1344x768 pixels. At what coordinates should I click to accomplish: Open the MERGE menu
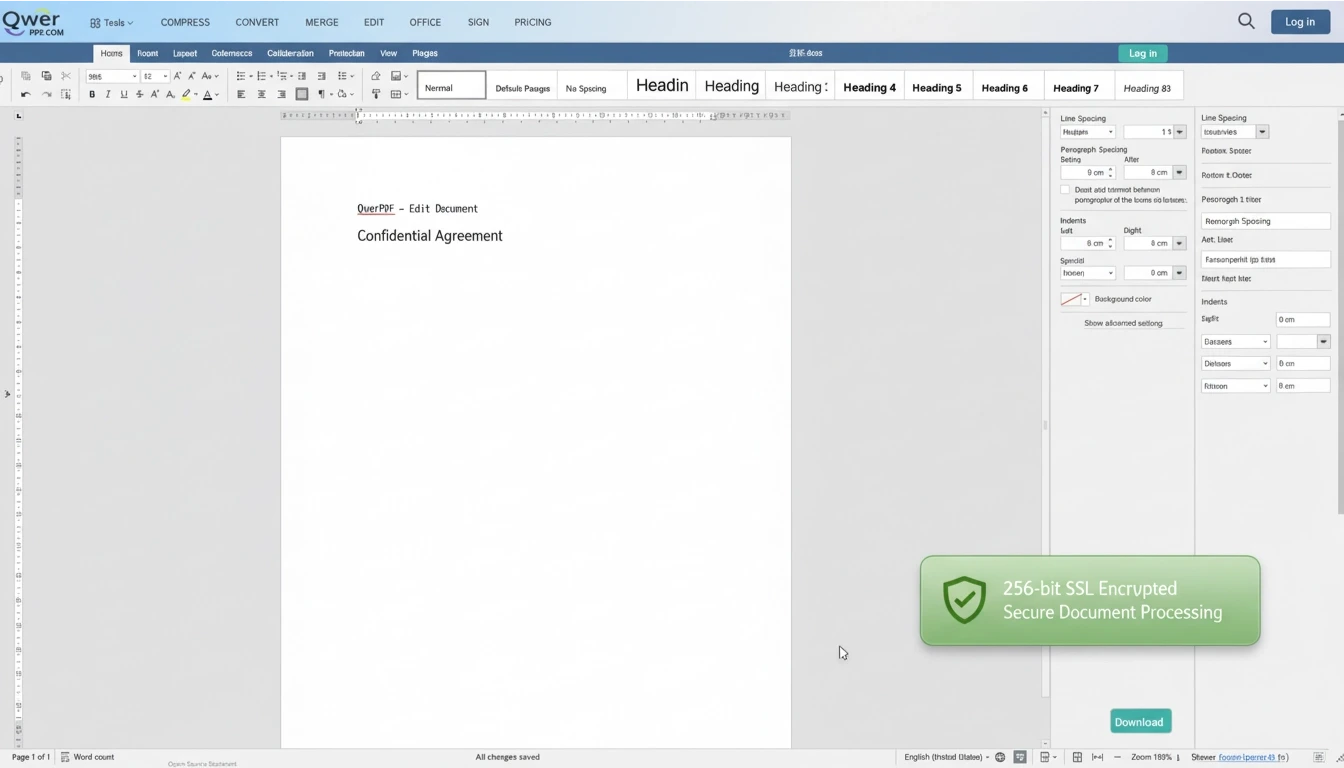321,22
